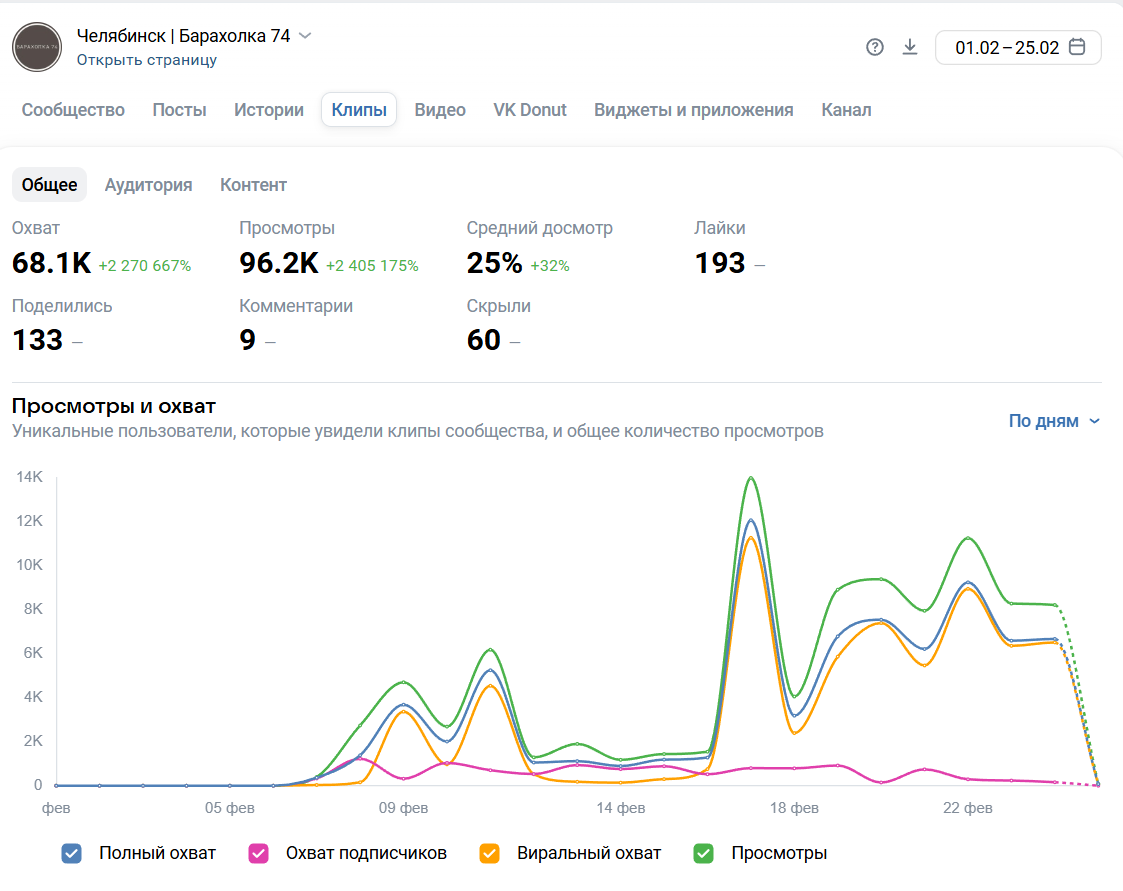Expand the community name dropdown chevron
The width and height of the screenshot is (1123, 891).
pos(305,36)
